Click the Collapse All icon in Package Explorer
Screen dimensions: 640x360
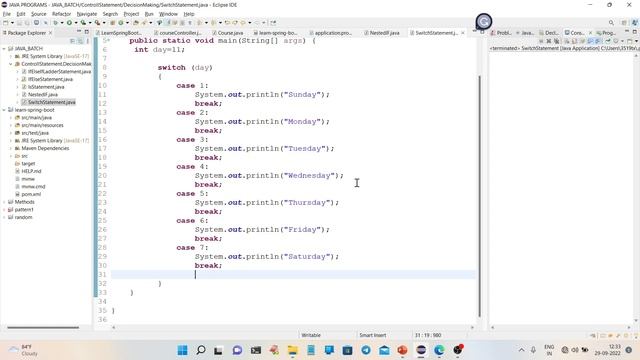tap(72, 41)
